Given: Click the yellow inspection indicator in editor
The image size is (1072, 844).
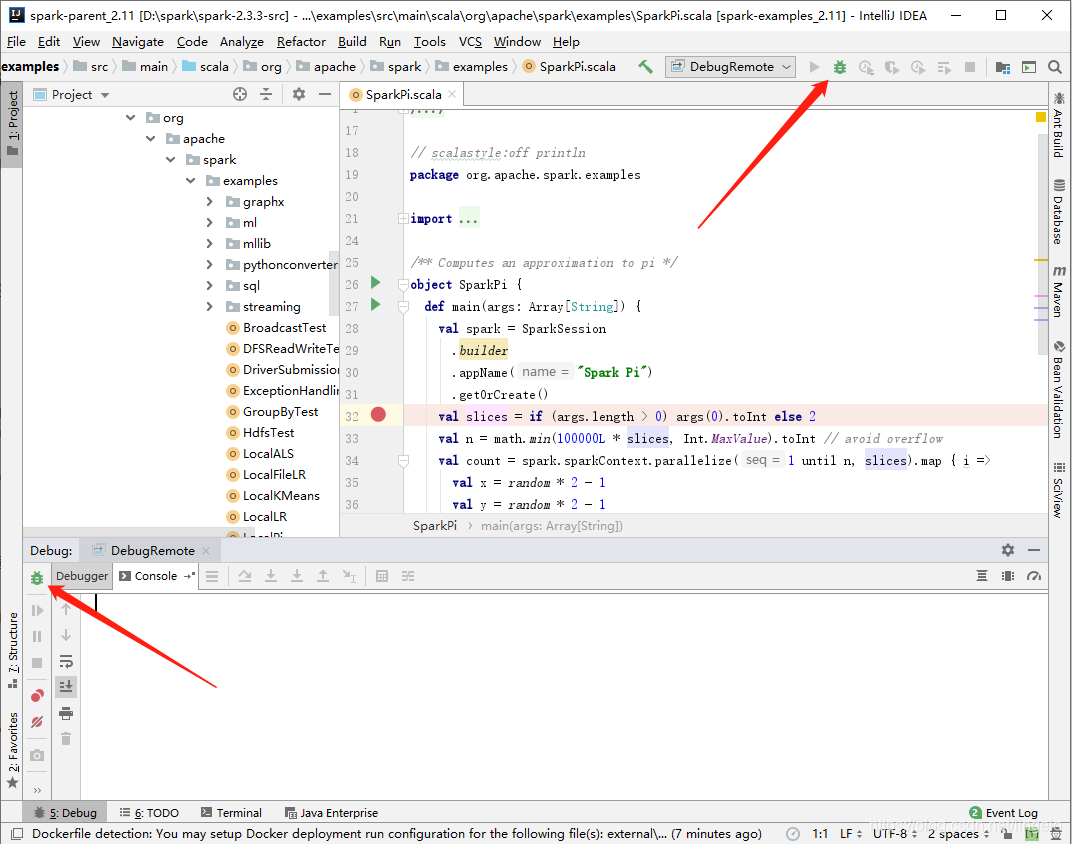Looking at the screenshot, I should (x=1041, y=117).
